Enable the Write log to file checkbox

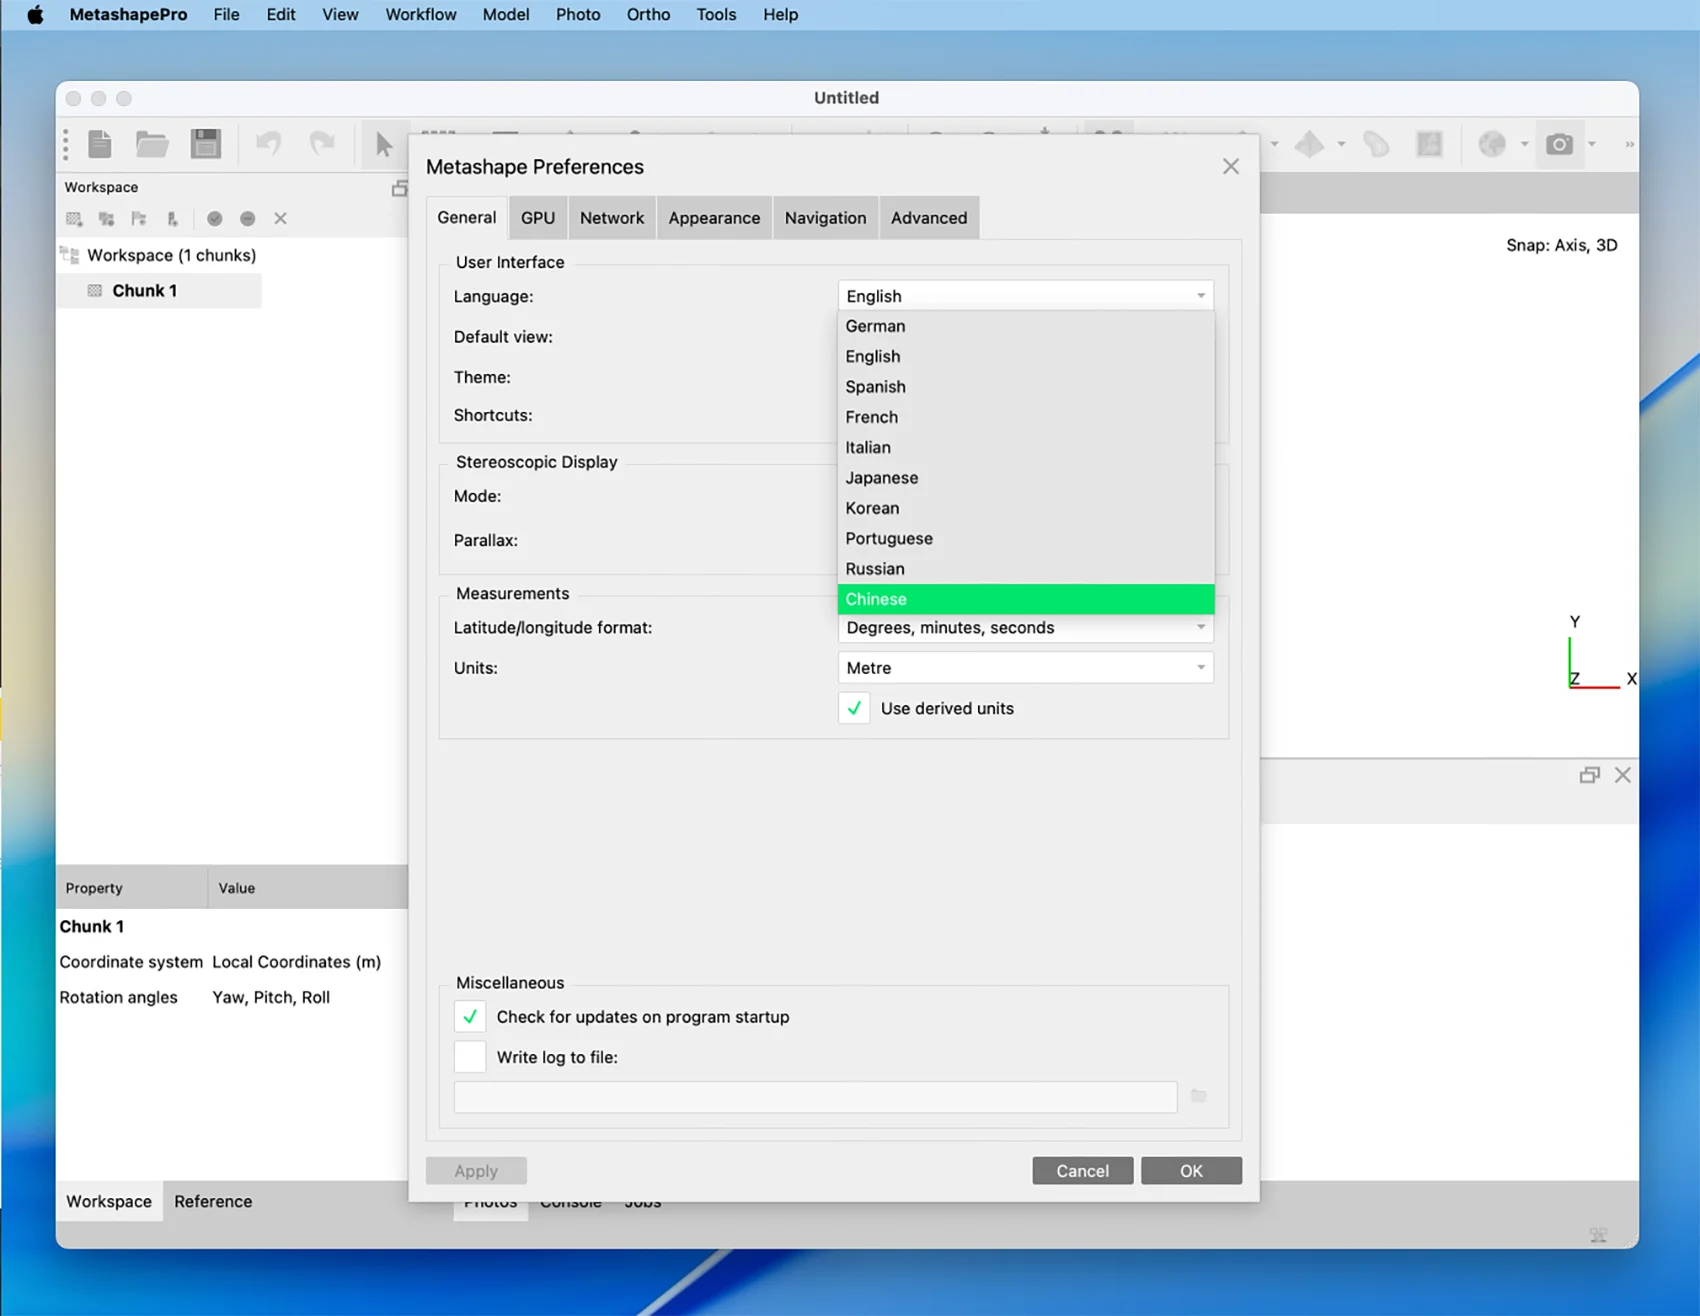[x=470, y=1057]
